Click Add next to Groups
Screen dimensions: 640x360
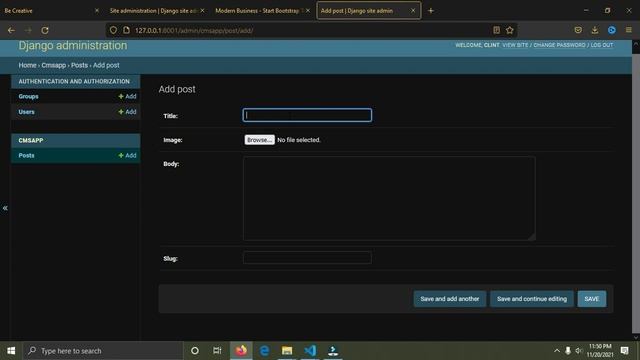pyautogui.click(x=127, y=96)
